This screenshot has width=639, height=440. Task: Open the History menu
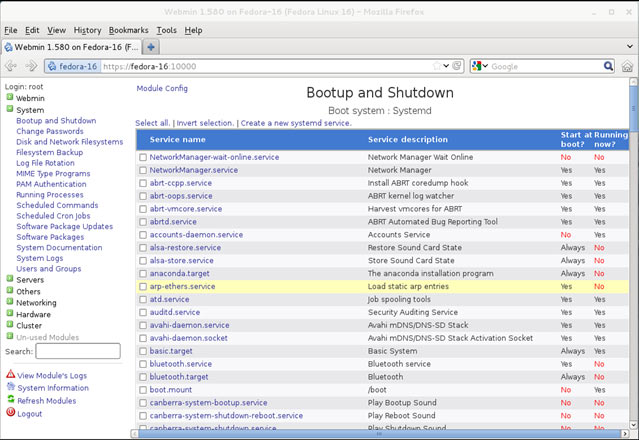[87, 30]
